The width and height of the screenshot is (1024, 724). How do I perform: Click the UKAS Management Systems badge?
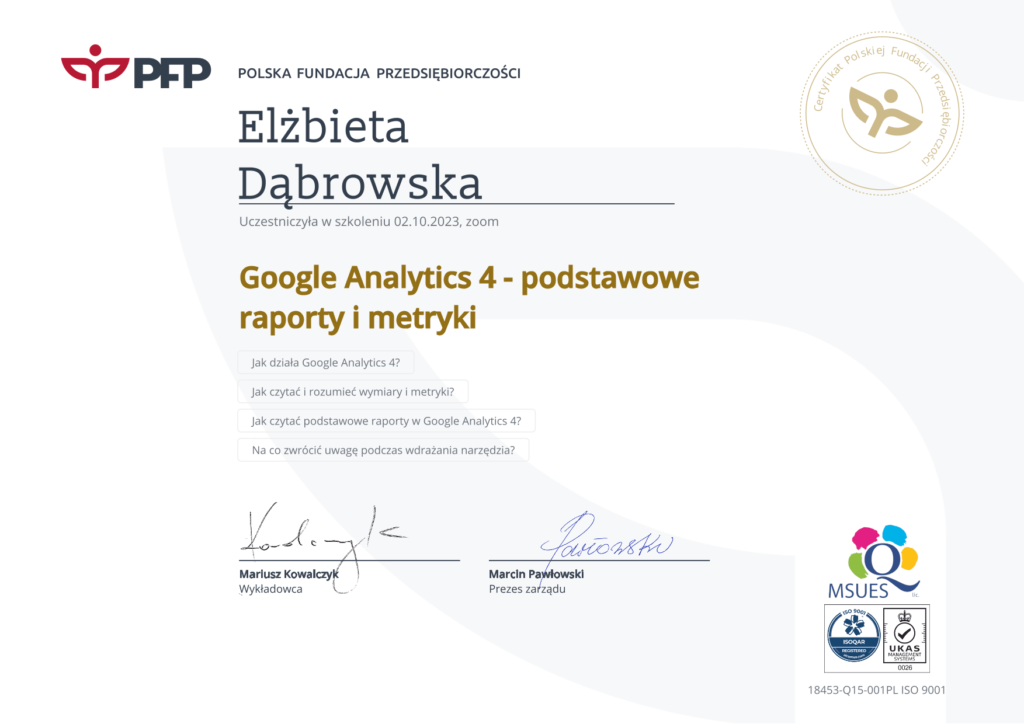904,639
